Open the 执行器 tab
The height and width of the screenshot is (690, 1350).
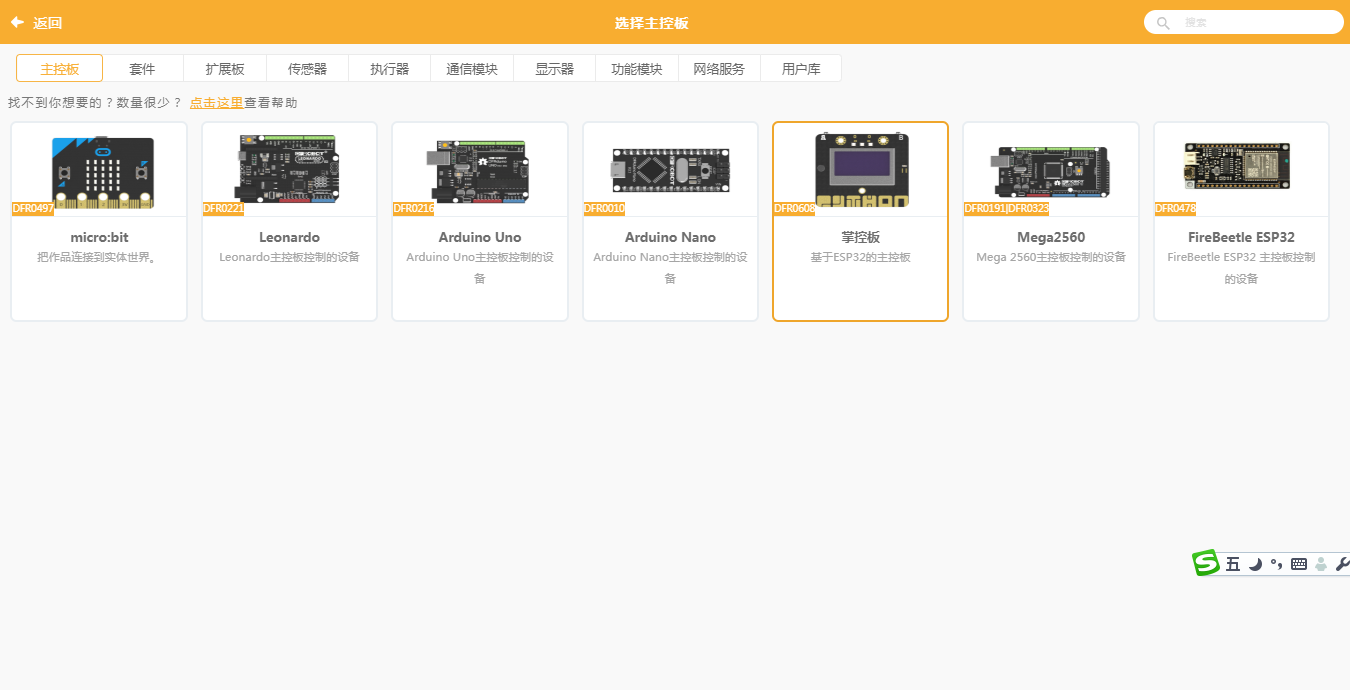(x=389, y=69)
